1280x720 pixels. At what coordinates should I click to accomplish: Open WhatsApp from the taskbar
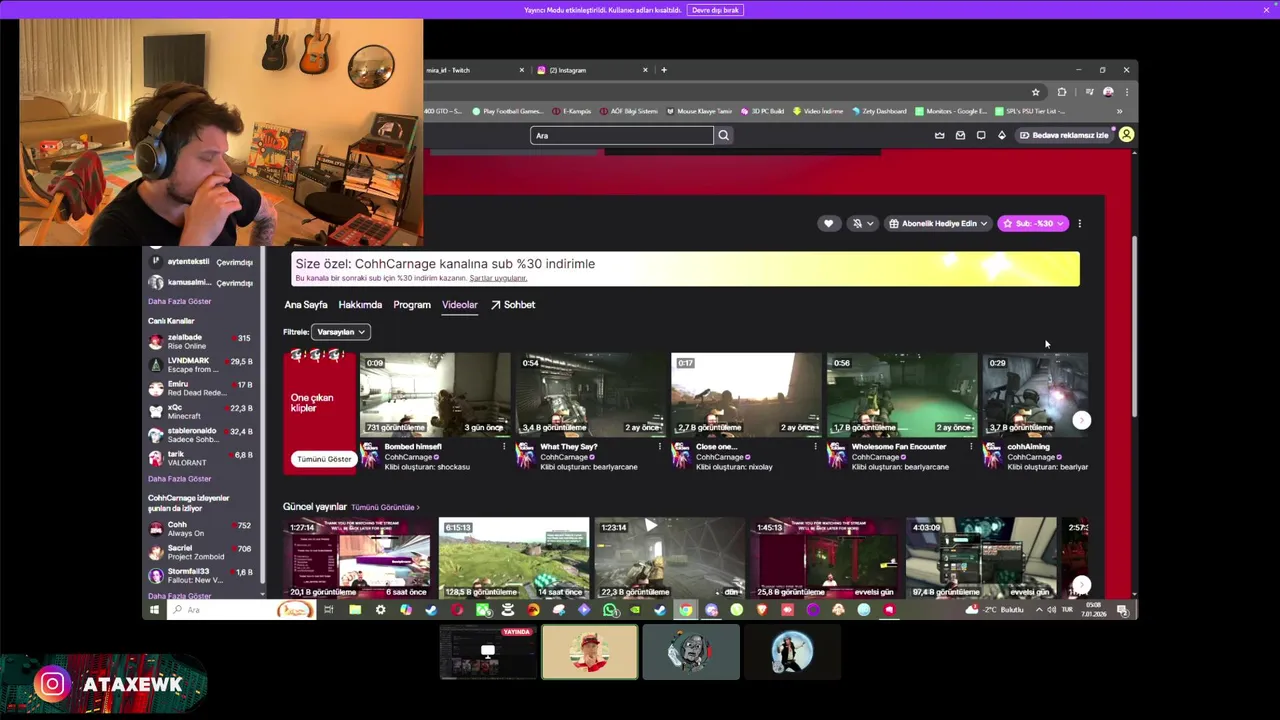click(610, 610)
